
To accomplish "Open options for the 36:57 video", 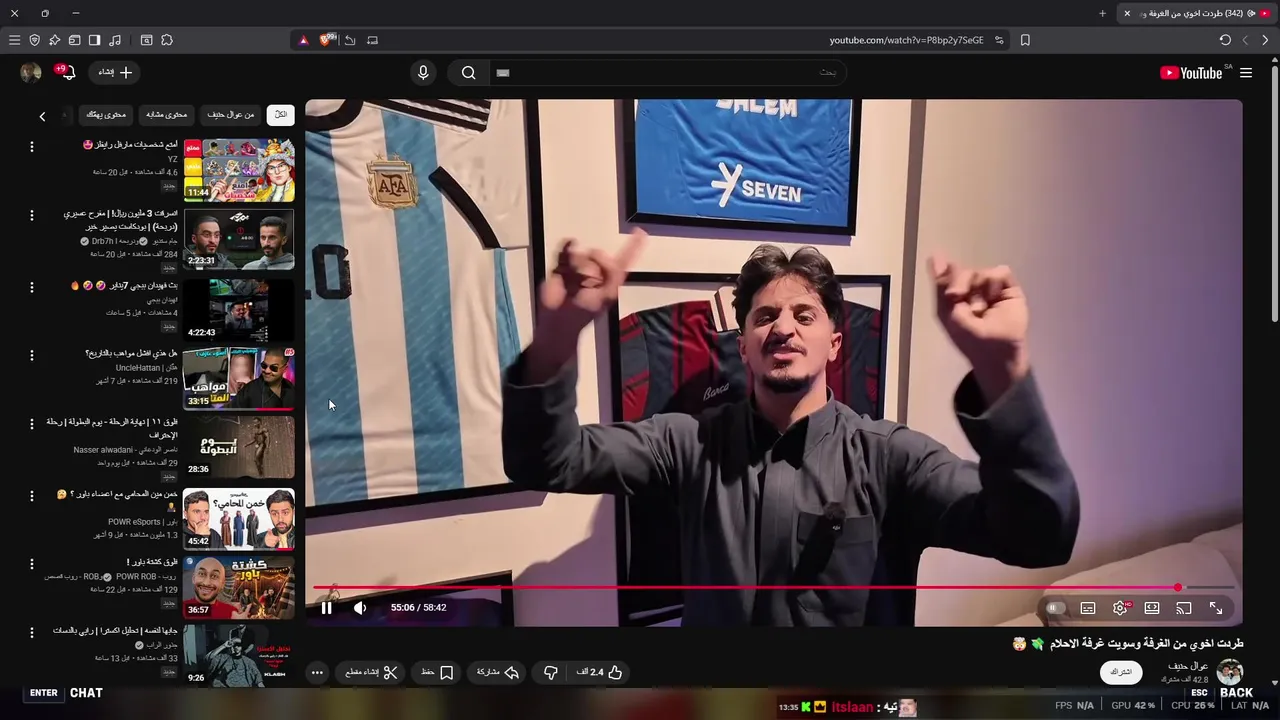I will (x=31, y=563).
